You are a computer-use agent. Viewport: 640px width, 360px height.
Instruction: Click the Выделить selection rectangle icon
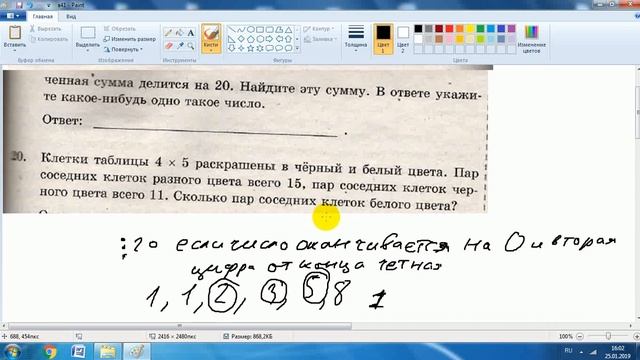(x=88, y=33)
